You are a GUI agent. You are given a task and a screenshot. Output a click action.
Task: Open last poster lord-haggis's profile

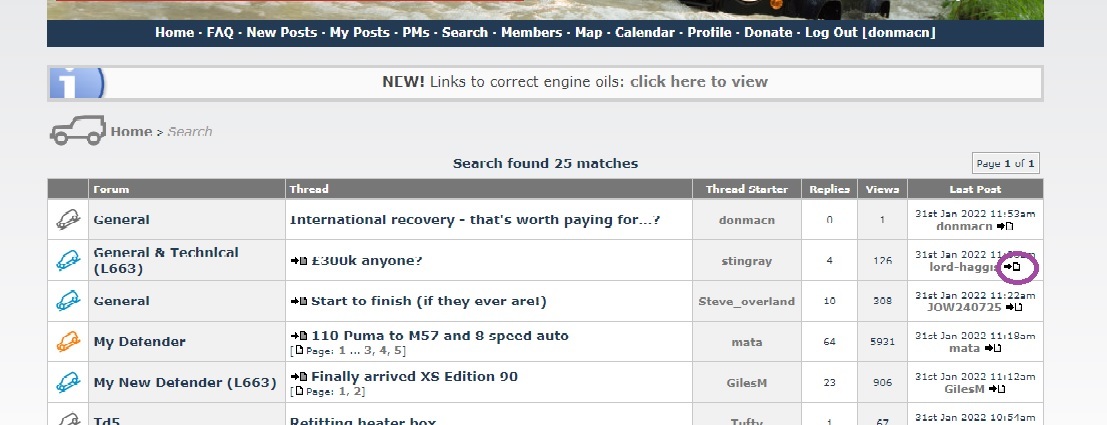pyautogui.click(x=964, y=268)
